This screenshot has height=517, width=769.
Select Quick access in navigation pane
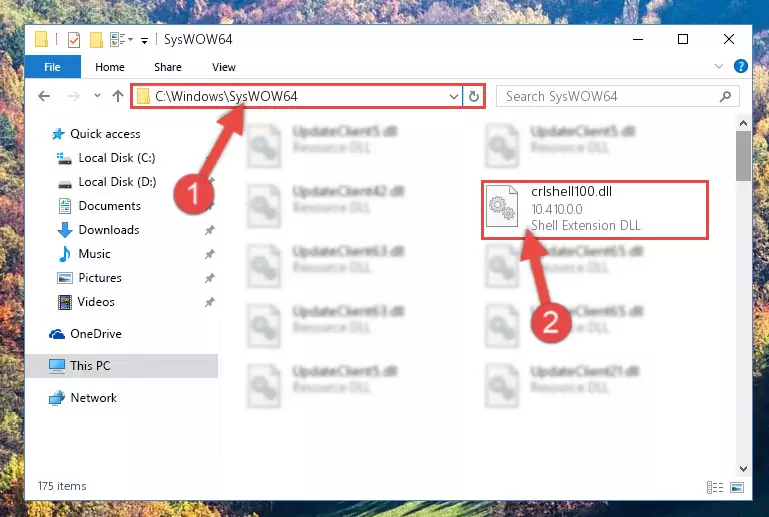point(105,134)
